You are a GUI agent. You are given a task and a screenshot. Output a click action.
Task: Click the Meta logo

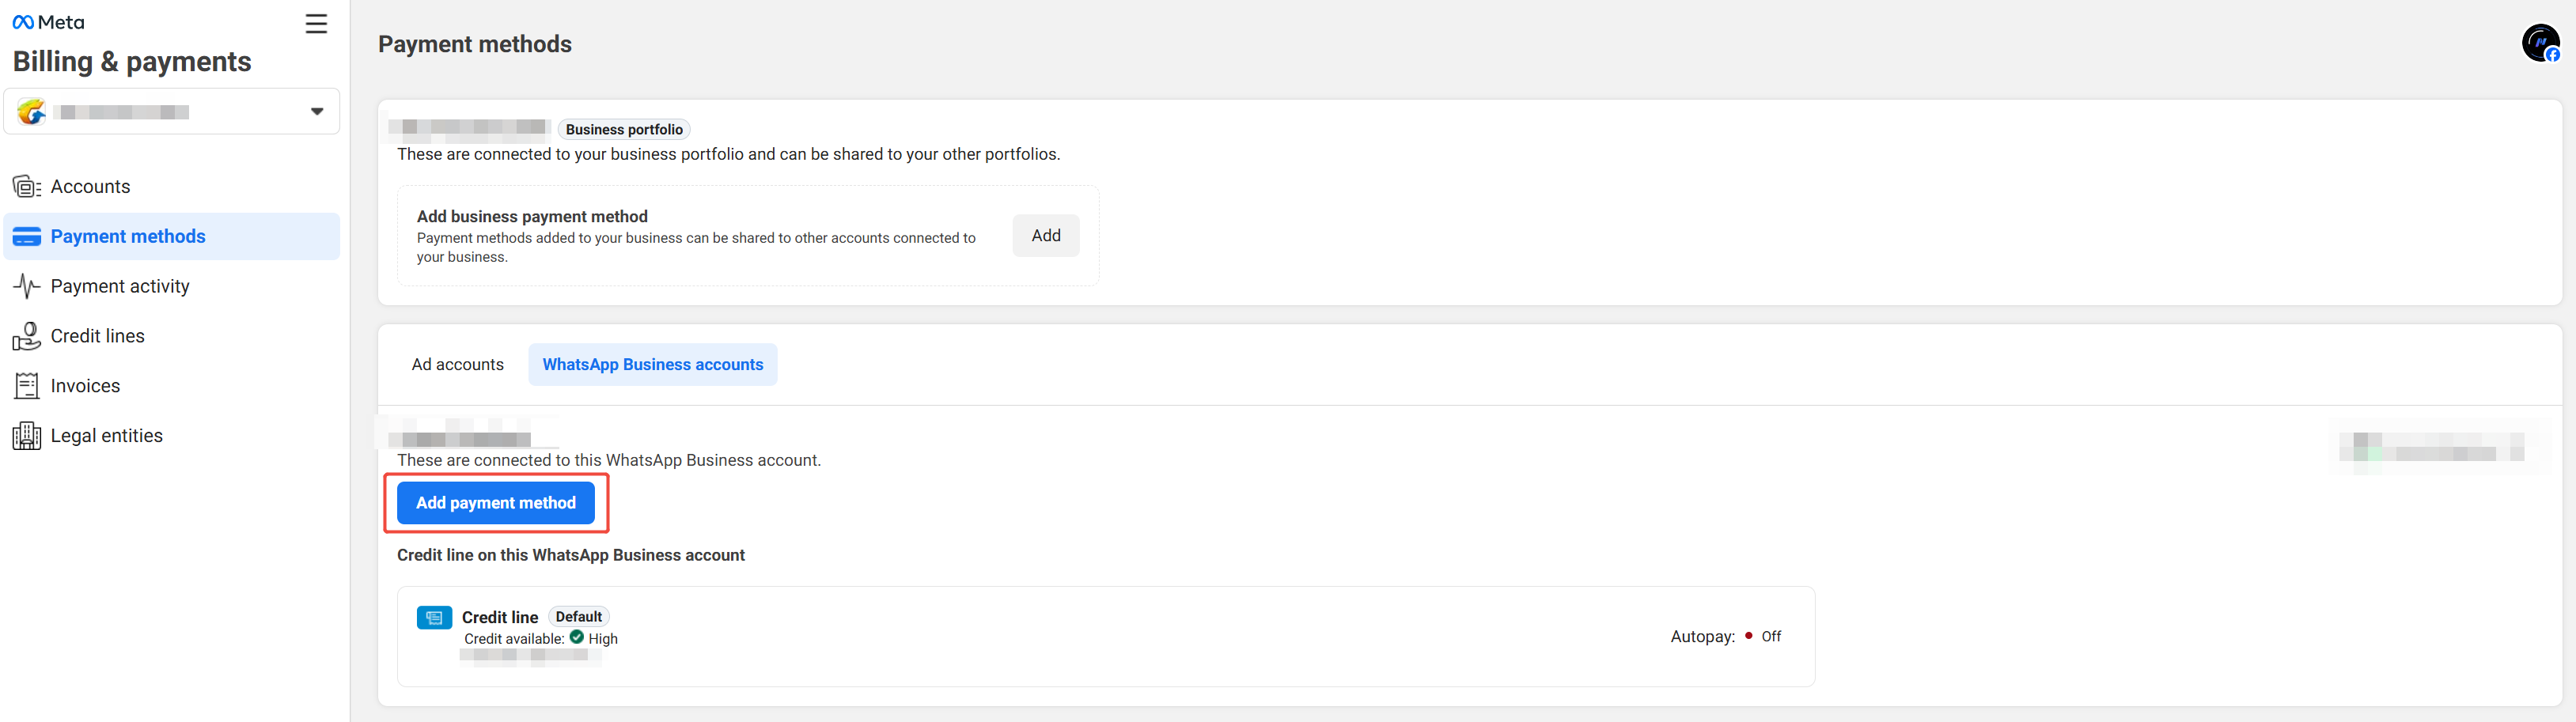pos(48,22)
